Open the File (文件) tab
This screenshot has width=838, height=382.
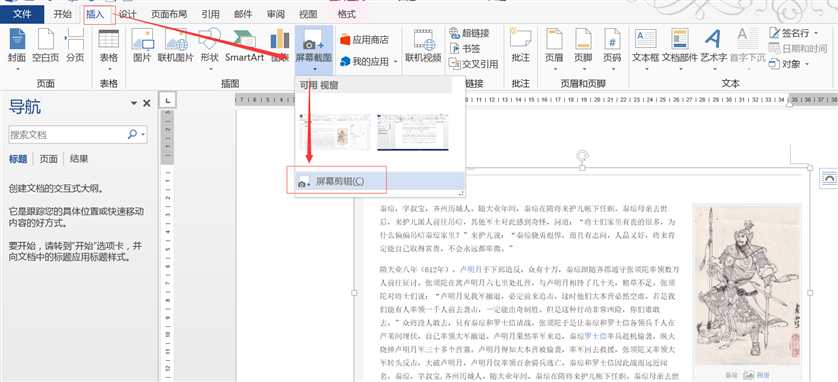22,14
